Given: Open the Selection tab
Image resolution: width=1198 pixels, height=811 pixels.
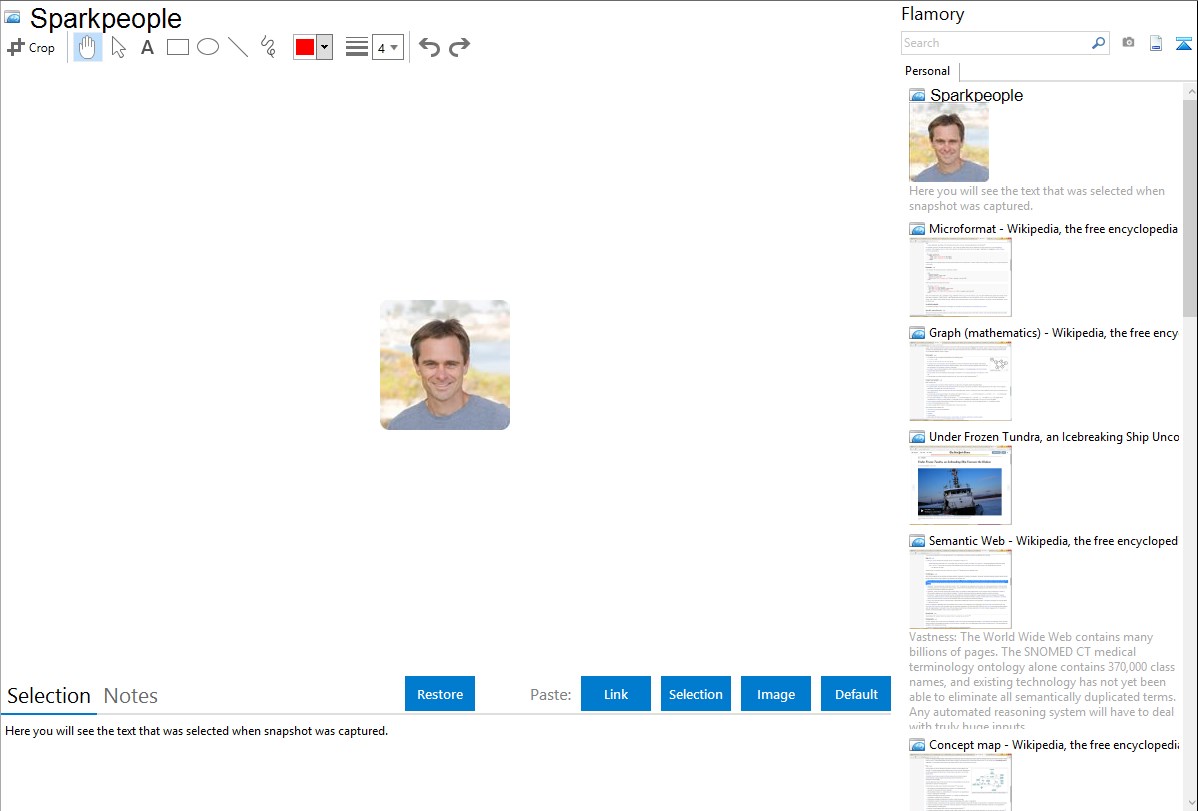Looking at the screenshot, I should point(49,696).
